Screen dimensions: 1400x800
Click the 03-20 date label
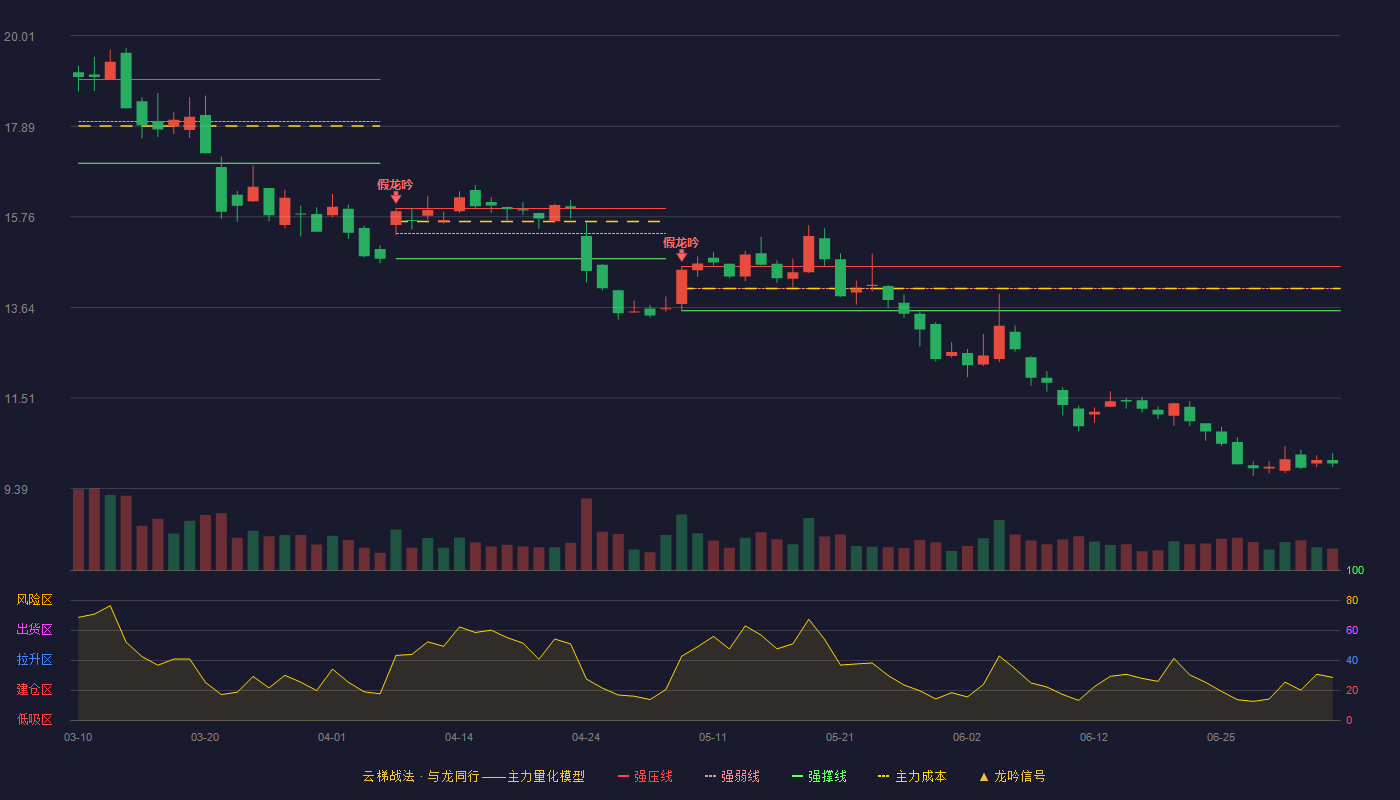[205, 737]
